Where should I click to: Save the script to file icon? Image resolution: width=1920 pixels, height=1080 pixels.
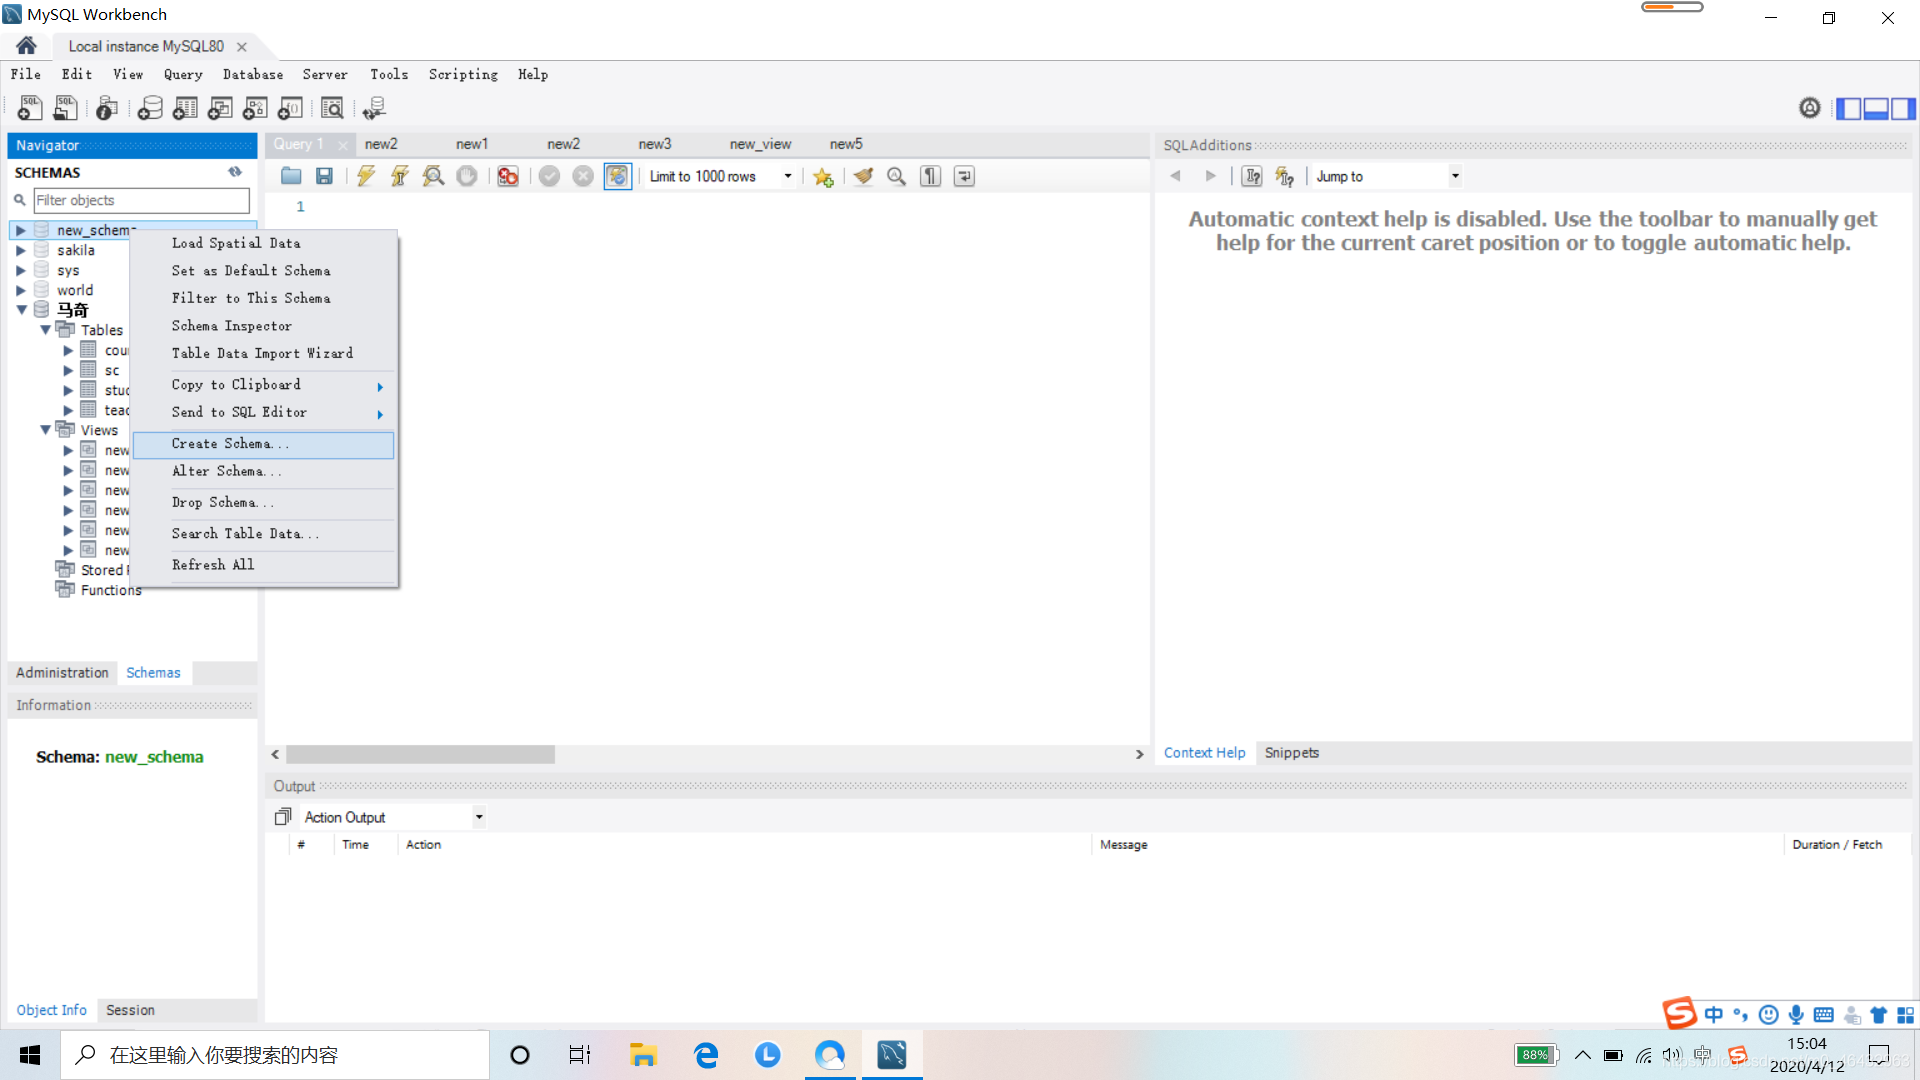(x=324, y=176)
